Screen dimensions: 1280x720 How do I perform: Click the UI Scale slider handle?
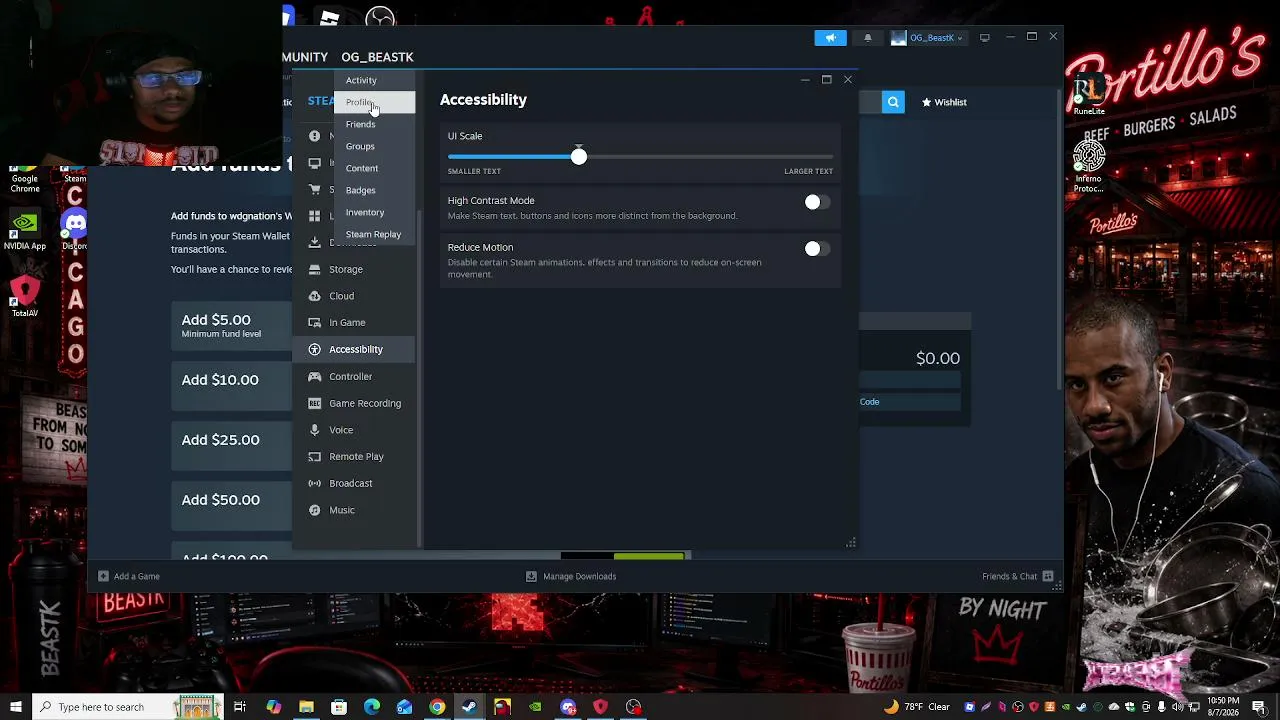pyautogui.click(x=579, y=157)
